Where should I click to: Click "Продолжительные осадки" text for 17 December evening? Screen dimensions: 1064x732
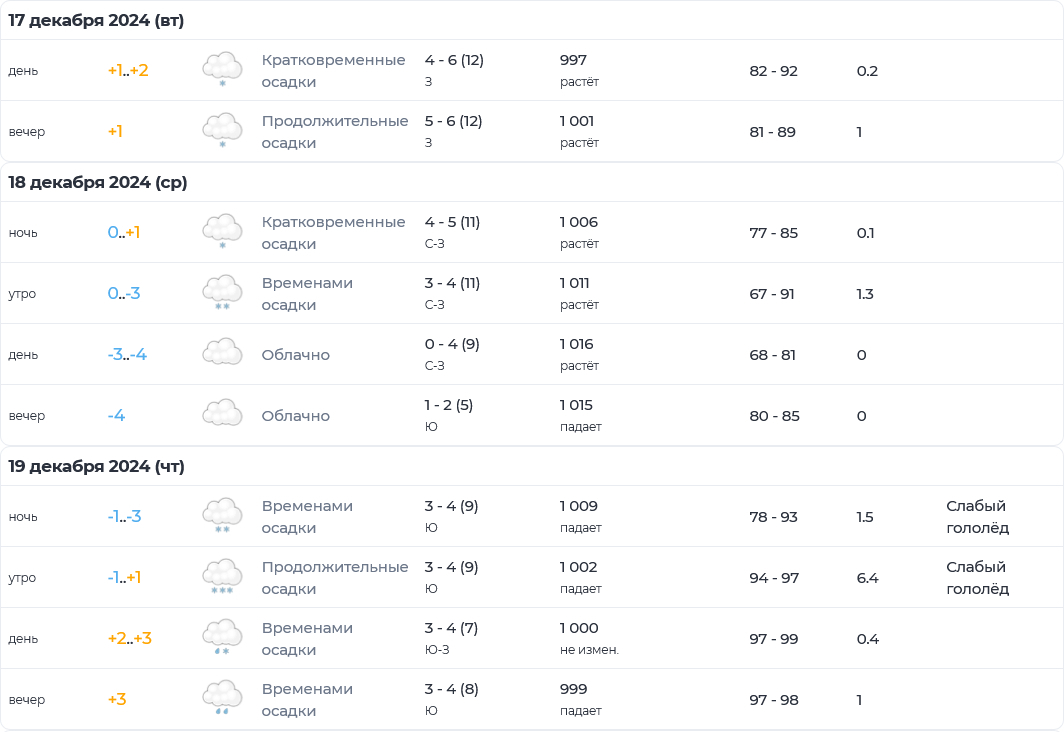(335, 132)
